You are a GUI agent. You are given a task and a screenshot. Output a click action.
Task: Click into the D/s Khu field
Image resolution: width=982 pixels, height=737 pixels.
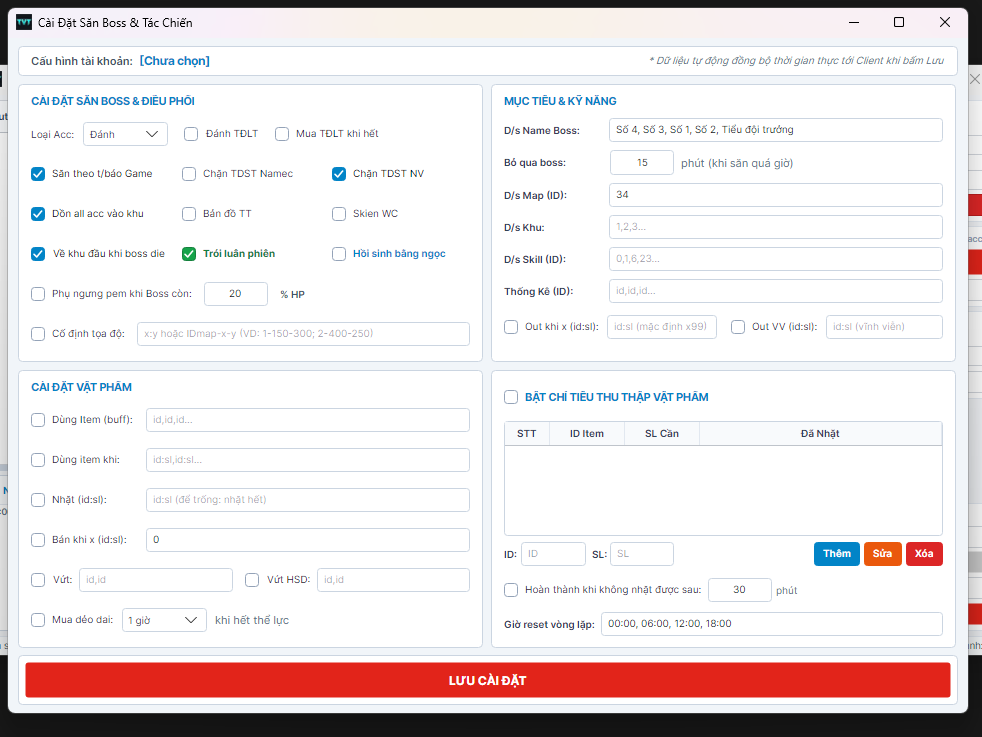click(x=775, y=227)
